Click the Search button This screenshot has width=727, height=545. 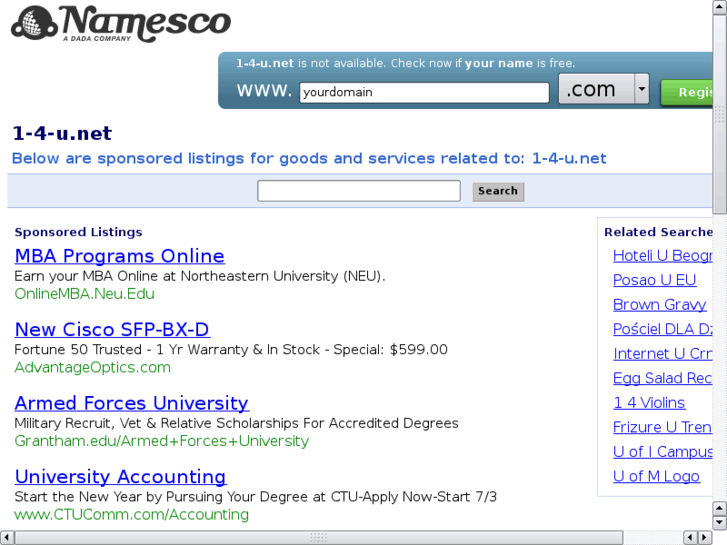[498, 192]
